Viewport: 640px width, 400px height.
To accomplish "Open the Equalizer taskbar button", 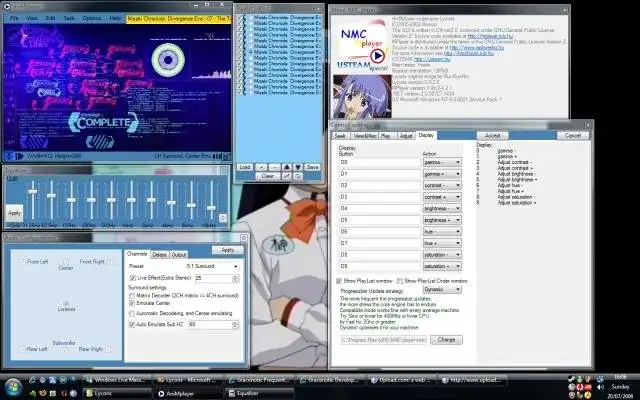I will pyautogui.click(x=260, y=393).
